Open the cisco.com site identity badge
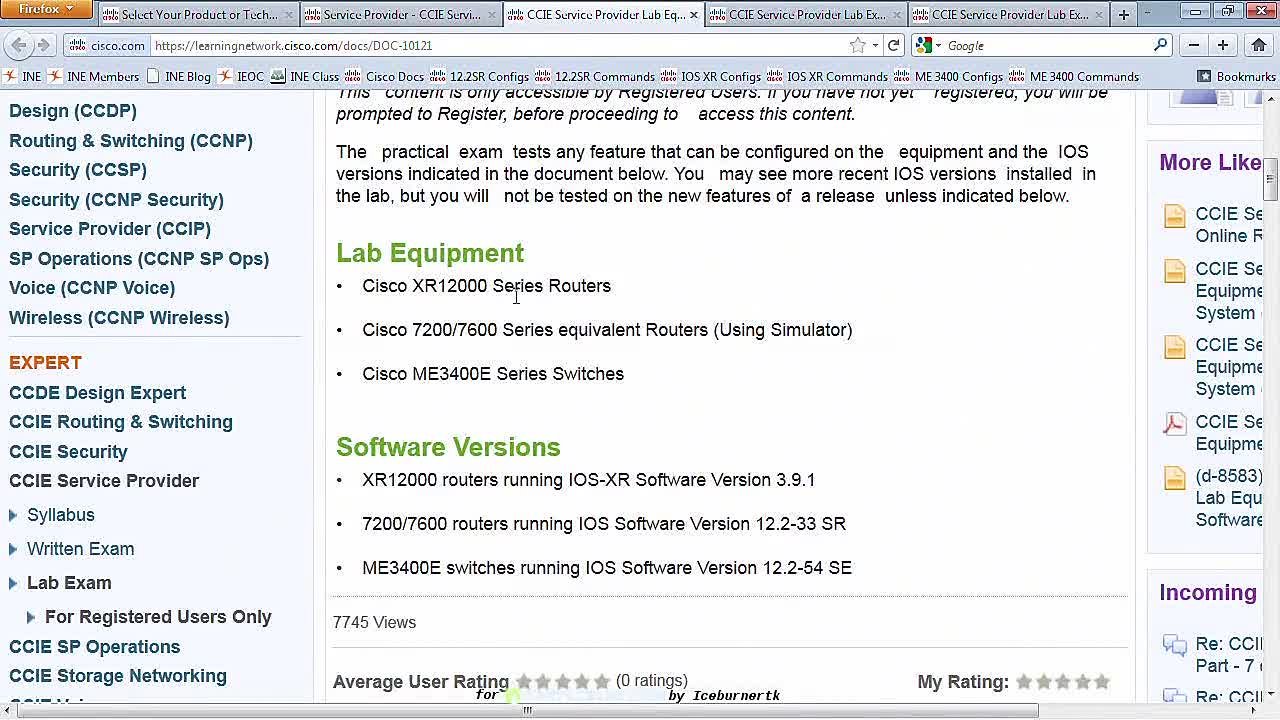 click(x=108, y=45)
